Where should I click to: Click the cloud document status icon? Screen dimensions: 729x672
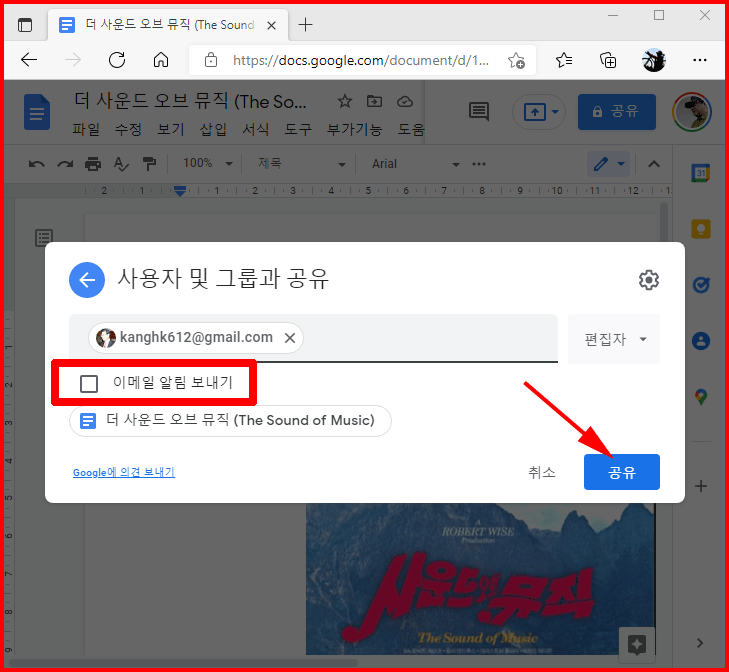(x=404, y=101)
